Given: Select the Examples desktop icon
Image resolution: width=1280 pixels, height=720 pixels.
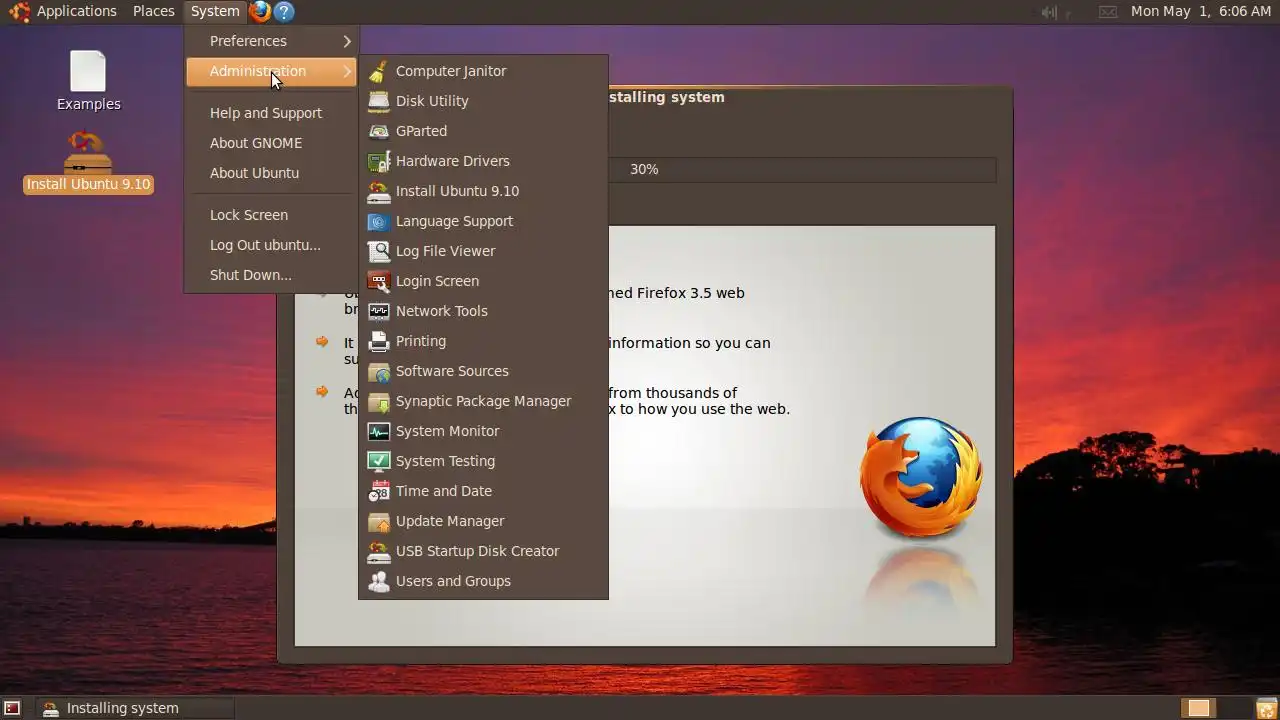Looking at the screenshot, I should 88,81.
